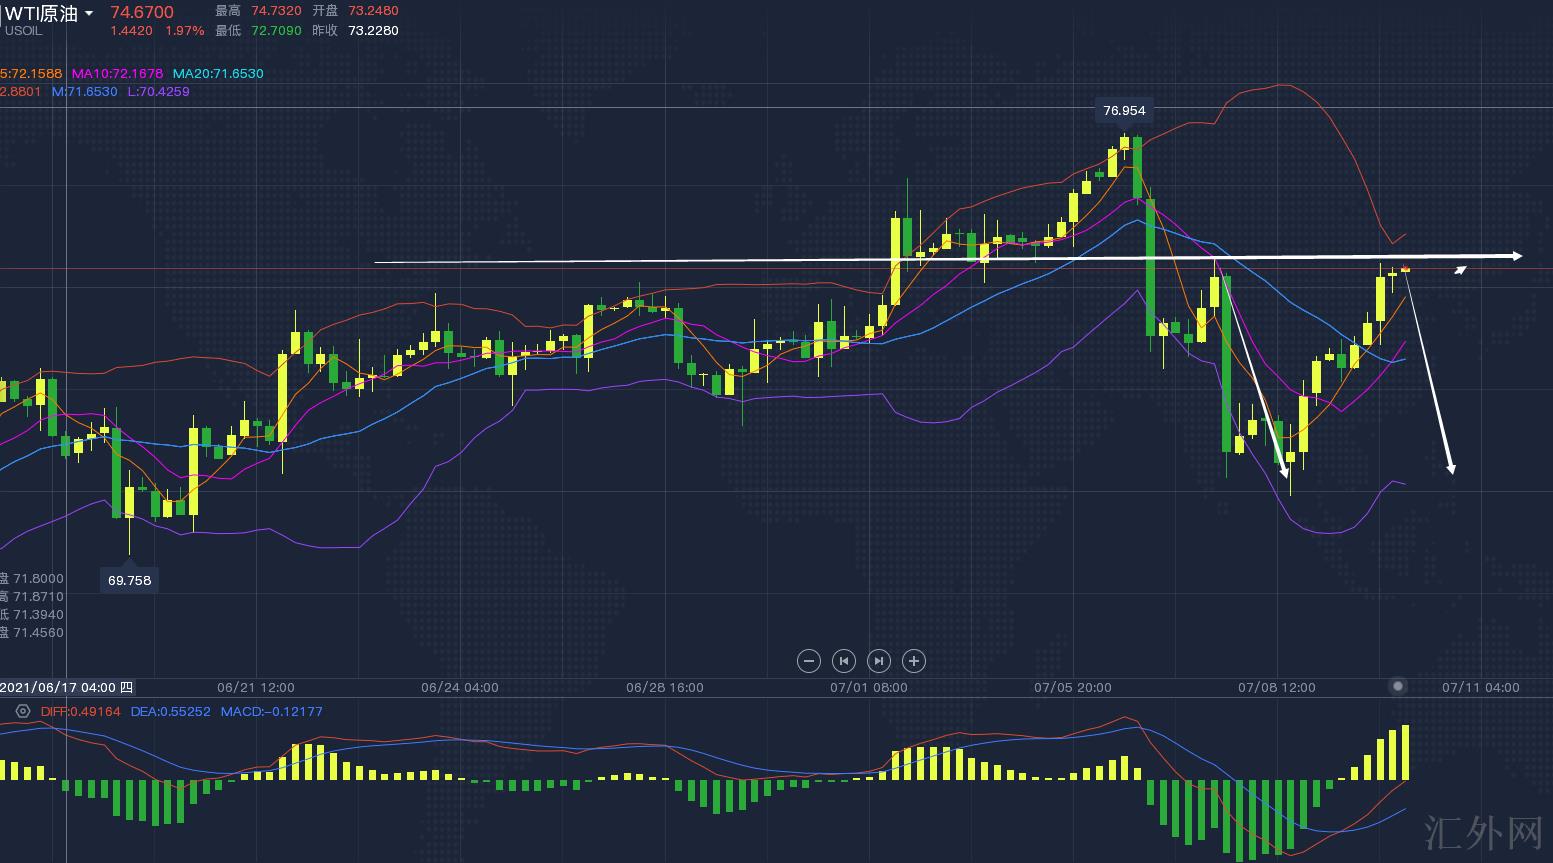Skip forward using the next-bar icon
1553x863 pixels.
(x=879, y=661)
